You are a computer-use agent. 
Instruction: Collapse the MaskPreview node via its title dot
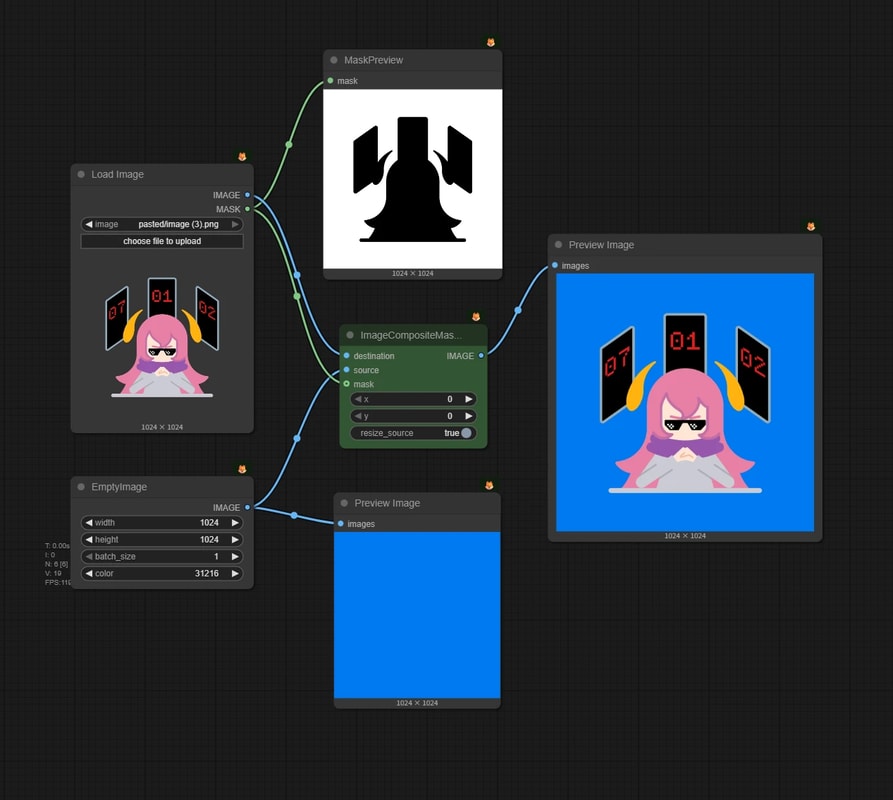[334, 60]
